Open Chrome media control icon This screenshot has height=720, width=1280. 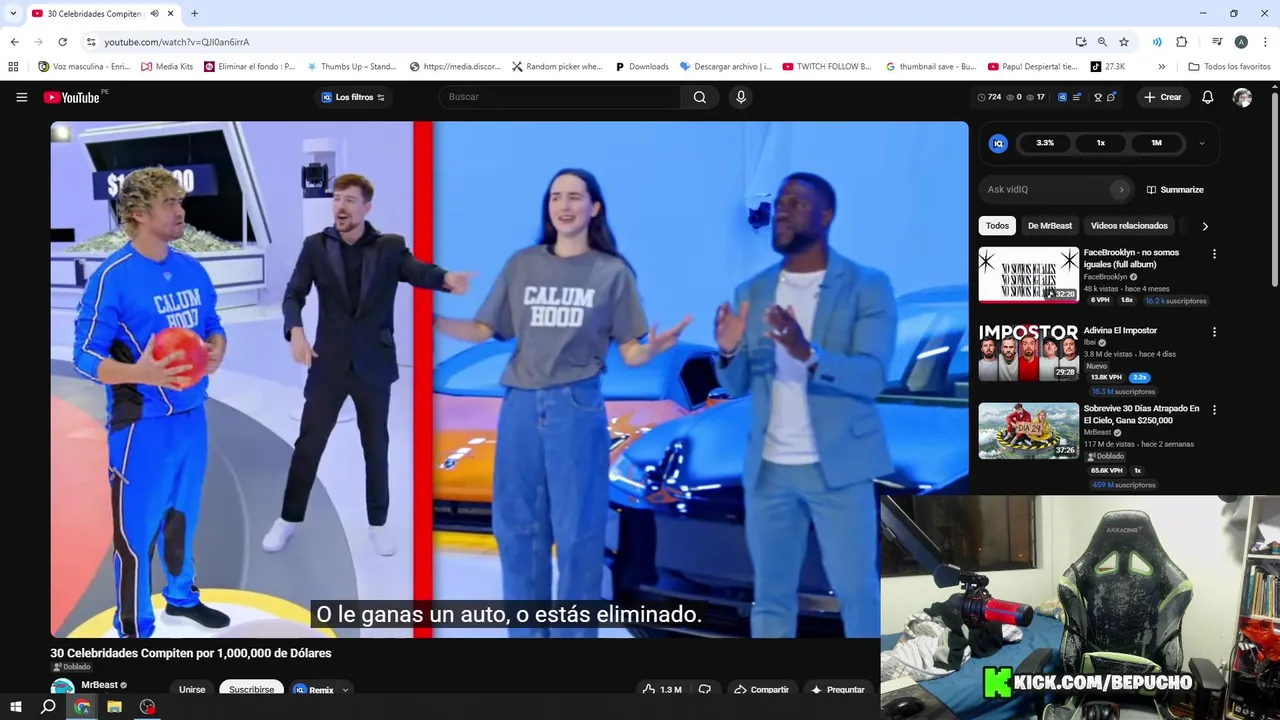(1217, 42)
